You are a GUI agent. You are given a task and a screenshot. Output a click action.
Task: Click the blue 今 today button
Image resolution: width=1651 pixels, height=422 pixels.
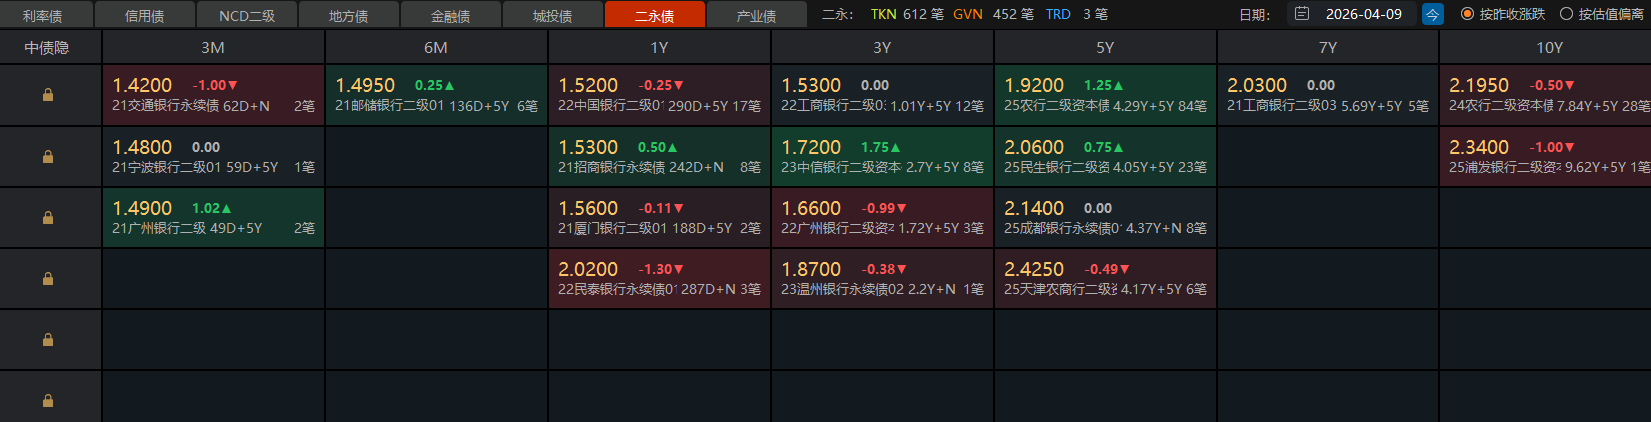[1433, 14]
